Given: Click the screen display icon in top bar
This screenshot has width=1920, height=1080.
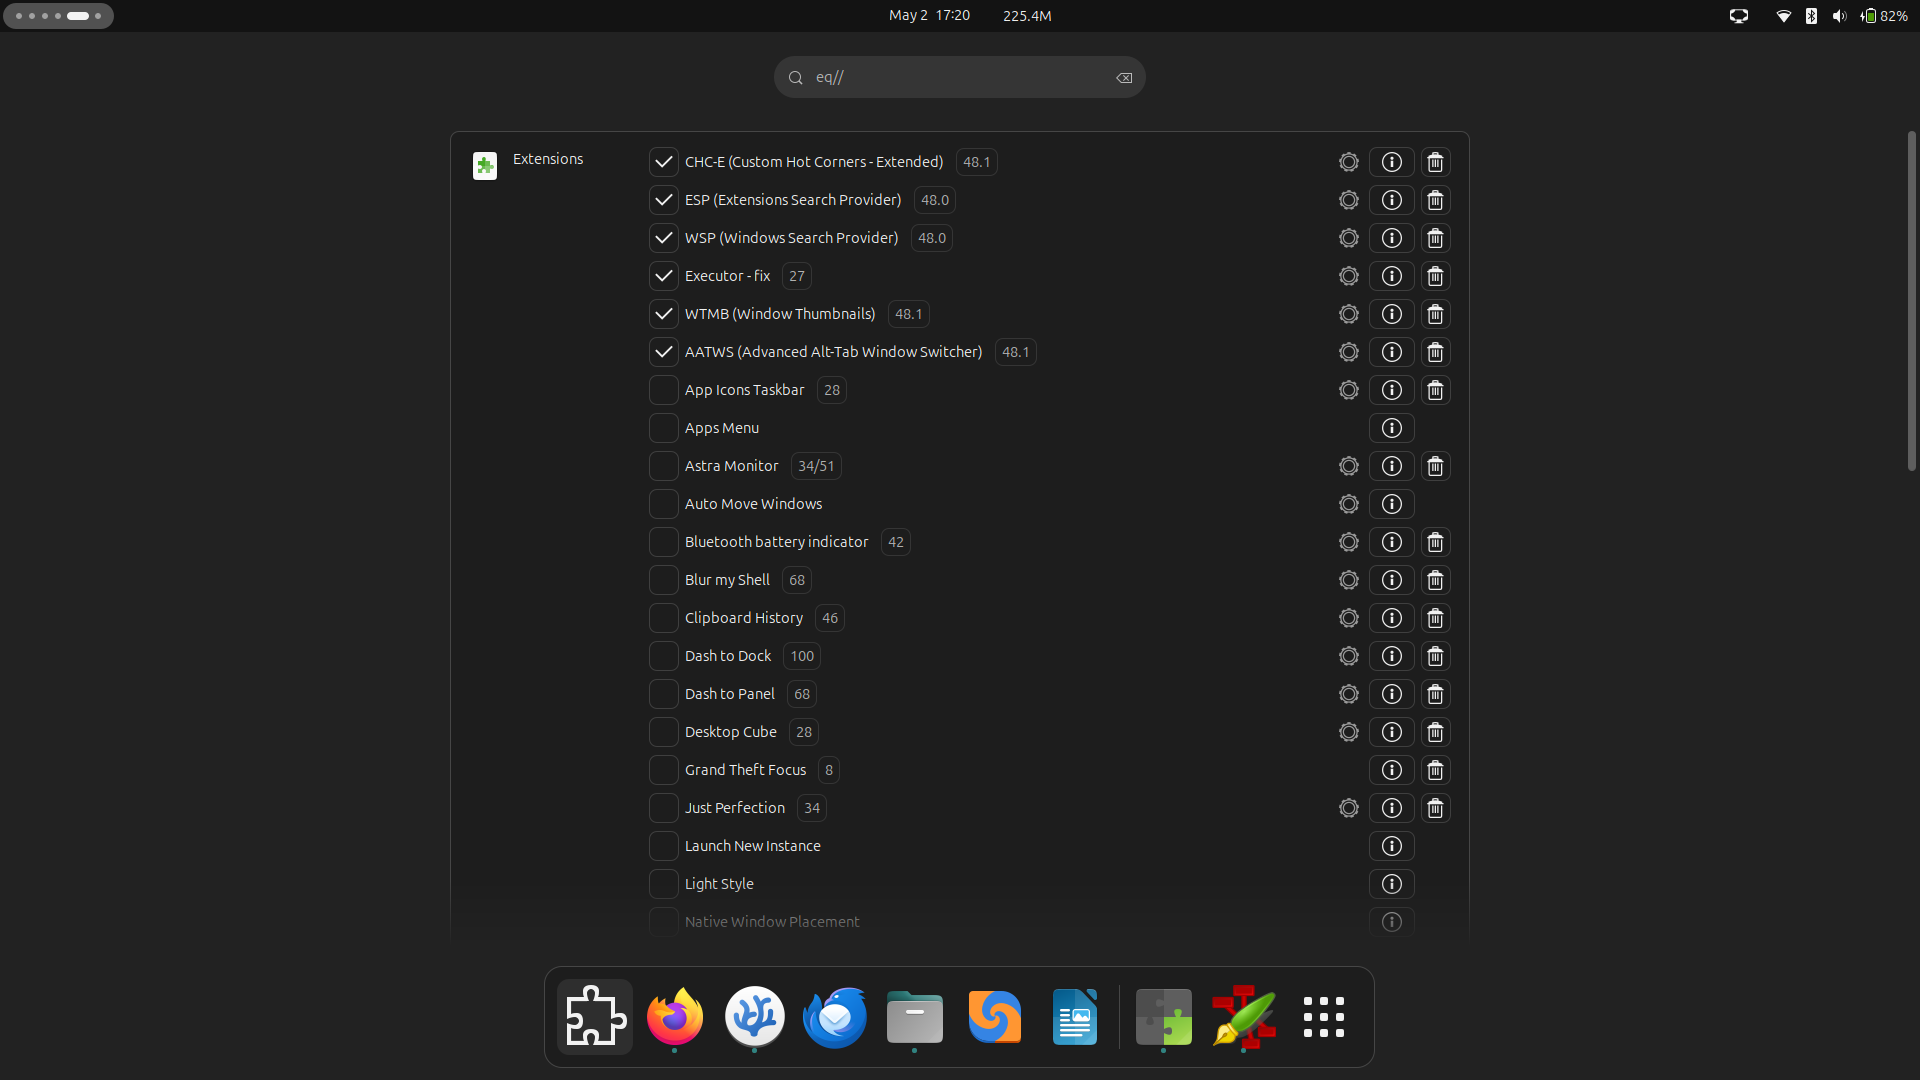Looking at the screenshot, I should 1739,16.
